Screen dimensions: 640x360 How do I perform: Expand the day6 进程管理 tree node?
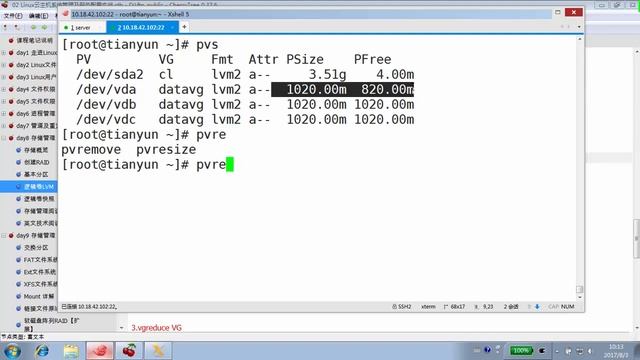[4, 113]
